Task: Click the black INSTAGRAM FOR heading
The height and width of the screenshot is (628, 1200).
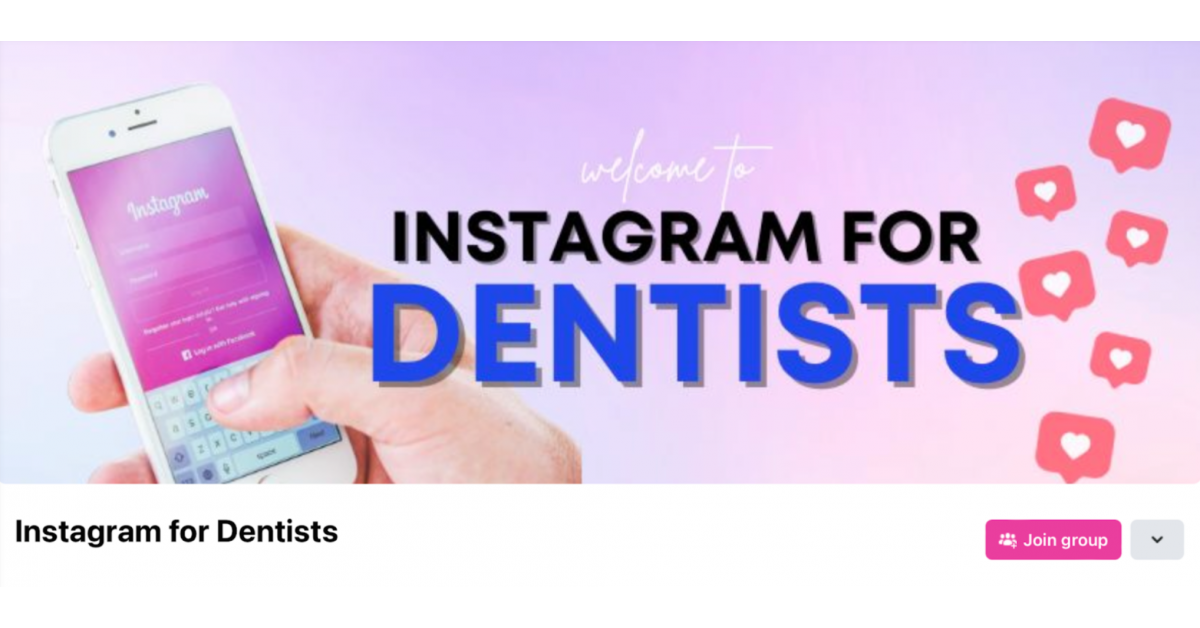Action: point(686,238)
